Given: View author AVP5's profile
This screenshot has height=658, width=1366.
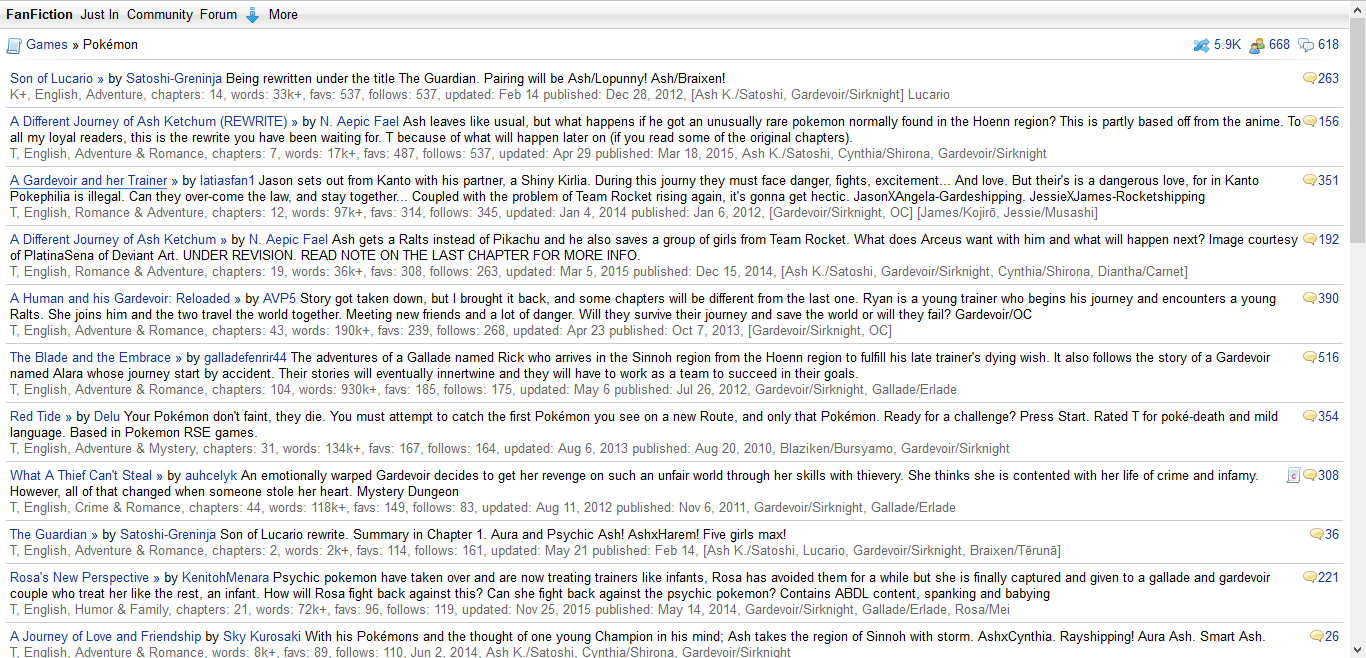Looking at the screenshot, I should tap(279, 298).
